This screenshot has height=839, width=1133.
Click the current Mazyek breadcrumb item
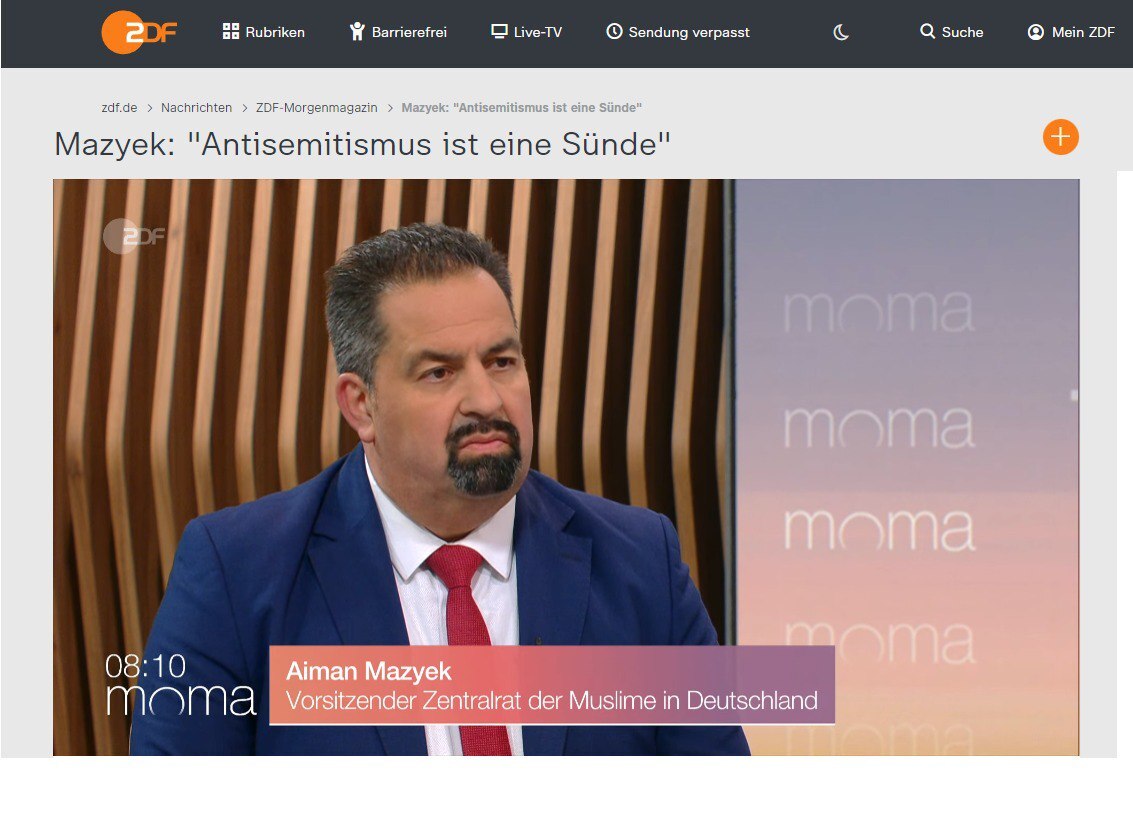coord(522,108)
